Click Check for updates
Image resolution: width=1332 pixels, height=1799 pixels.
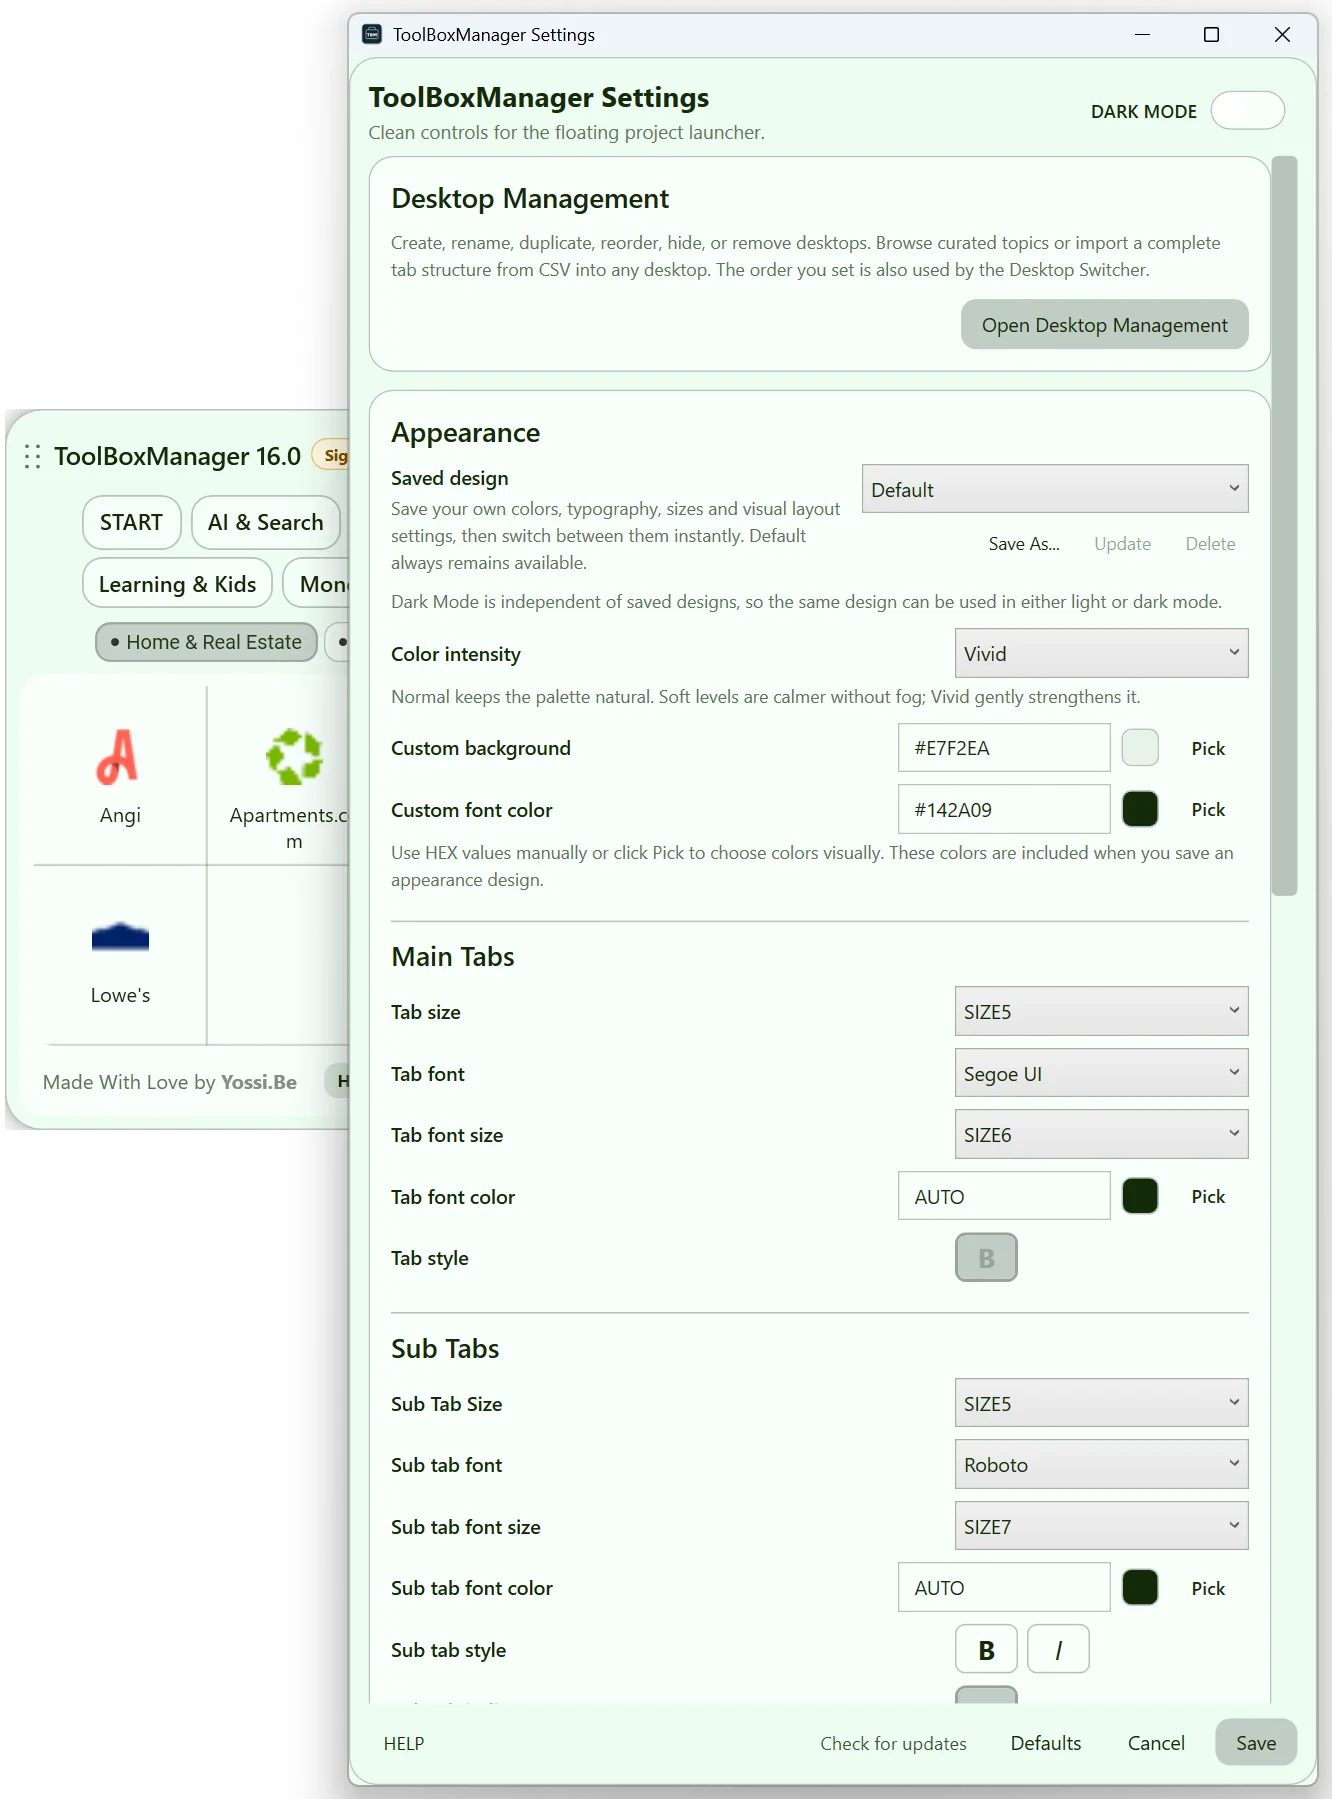pos(893,1743)
